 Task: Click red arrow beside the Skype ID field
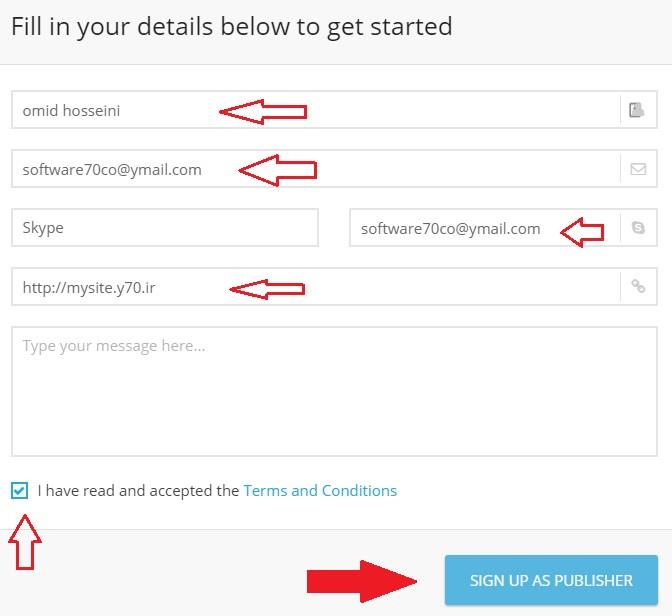pos(582,233)
